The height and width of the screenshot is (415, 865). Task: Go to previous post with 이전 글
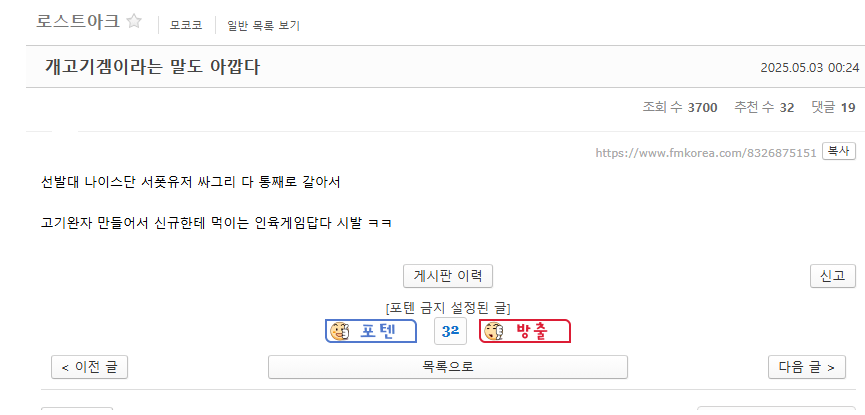tap(89, 367)
